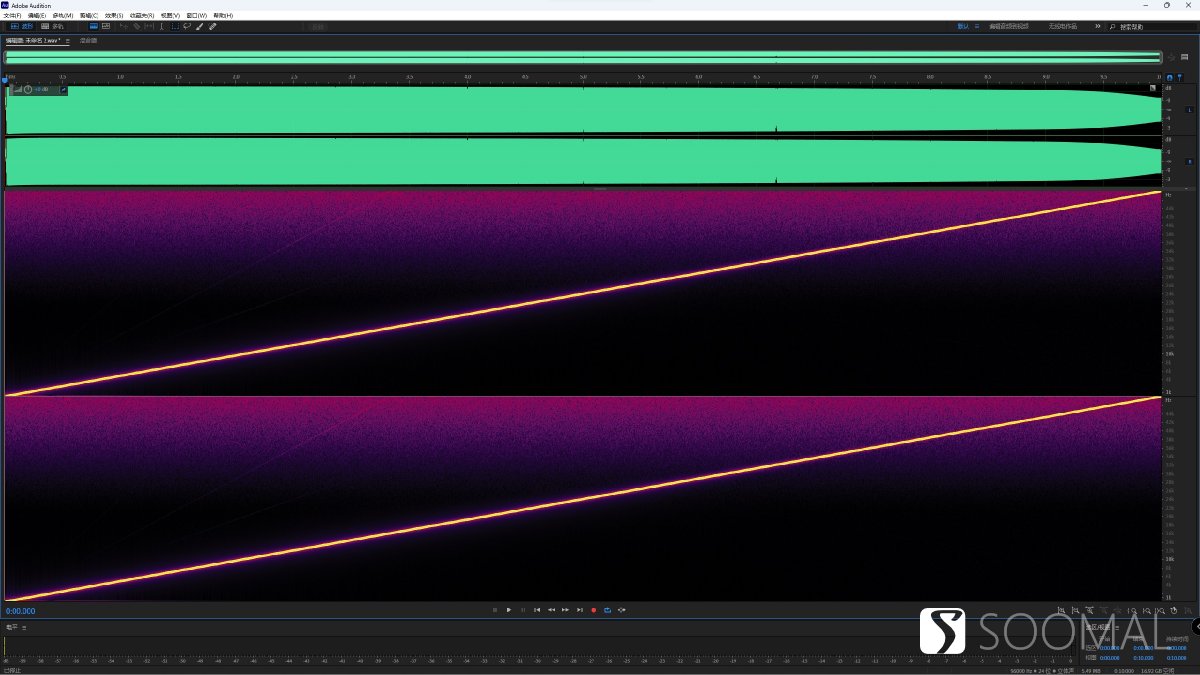Select the Time Selection tool
Screen dimensions: 1200x675
[x=162, y=26]
